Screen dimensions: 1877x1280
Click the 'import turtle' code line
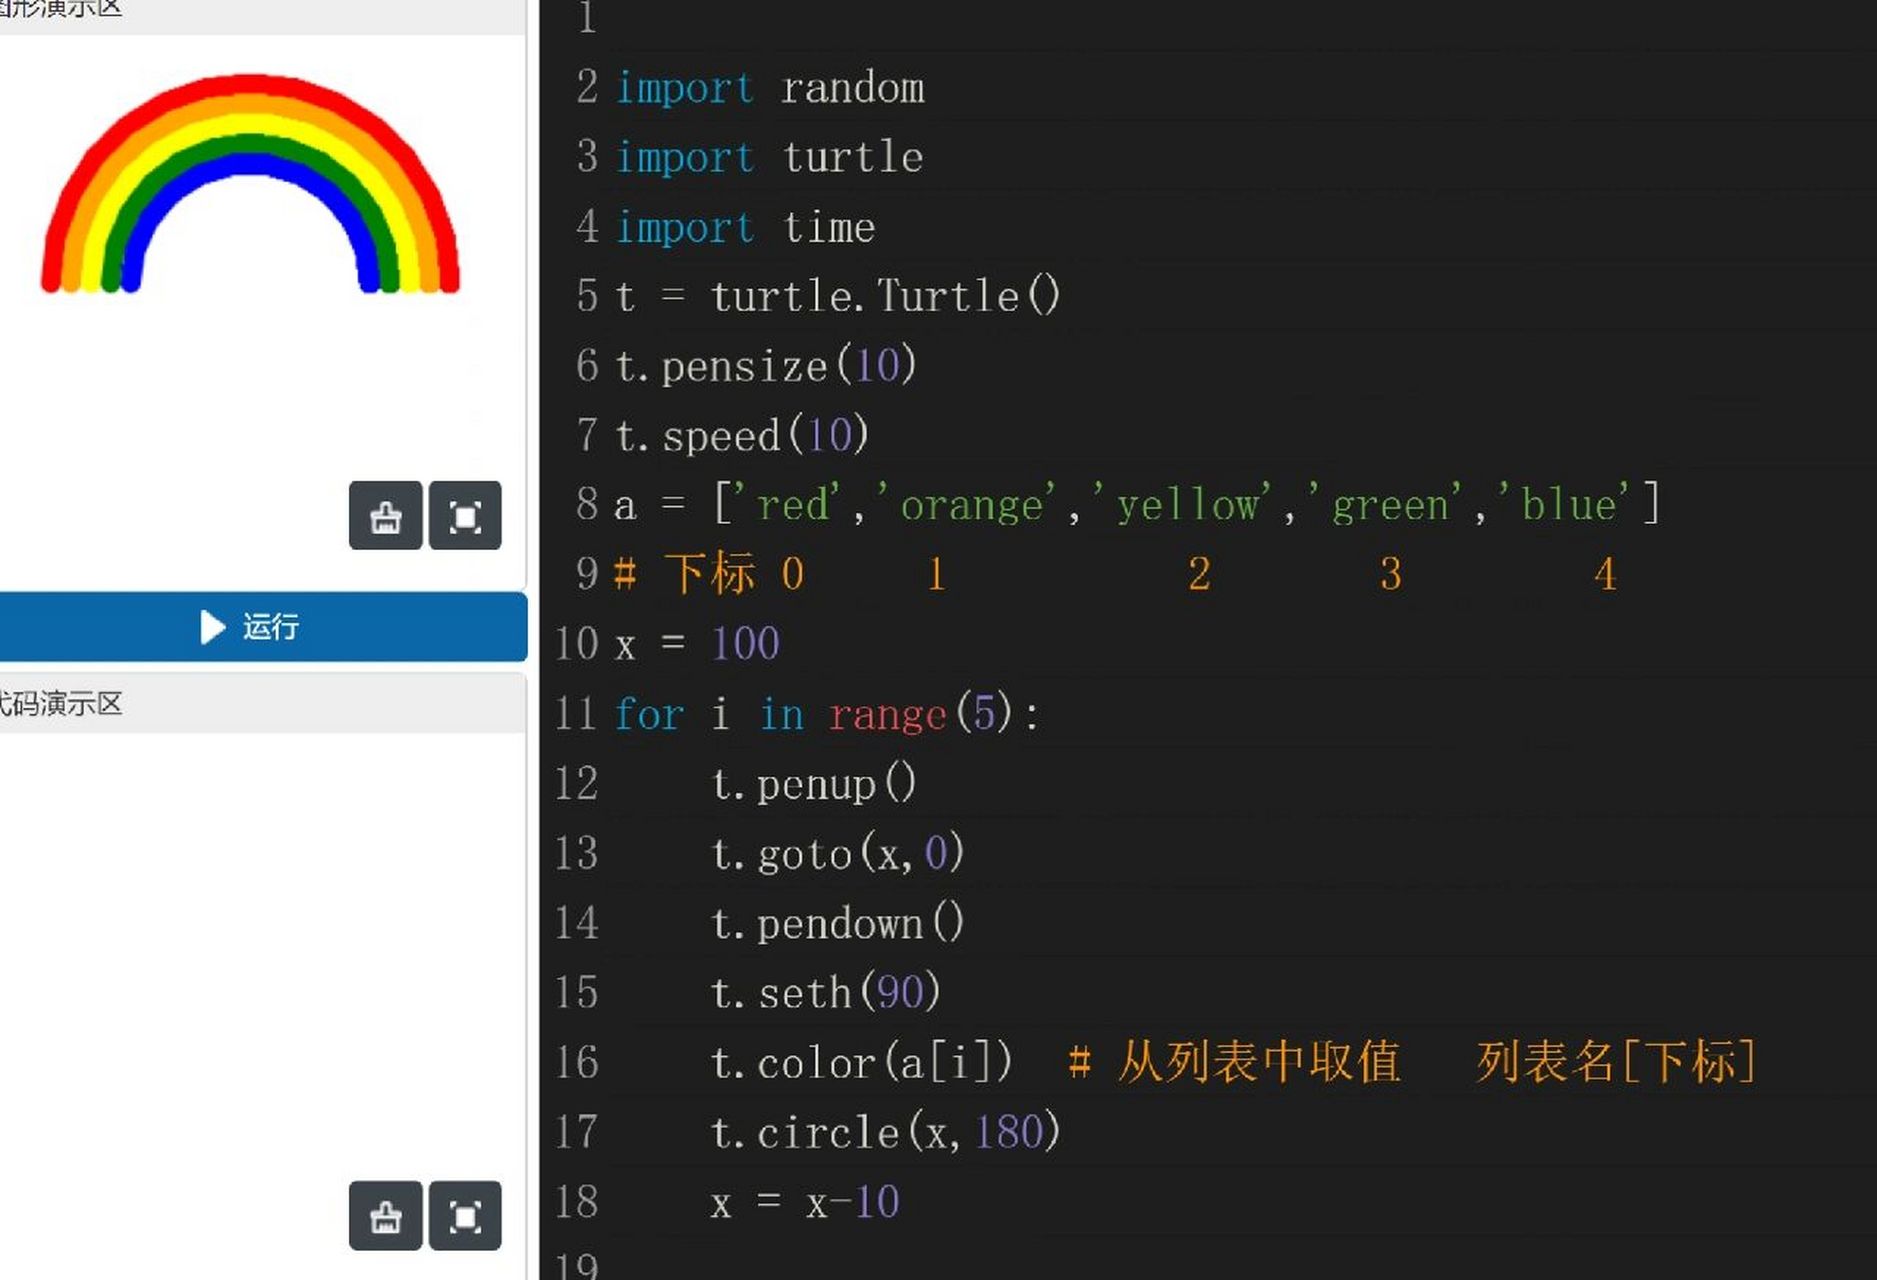(769, 158)
